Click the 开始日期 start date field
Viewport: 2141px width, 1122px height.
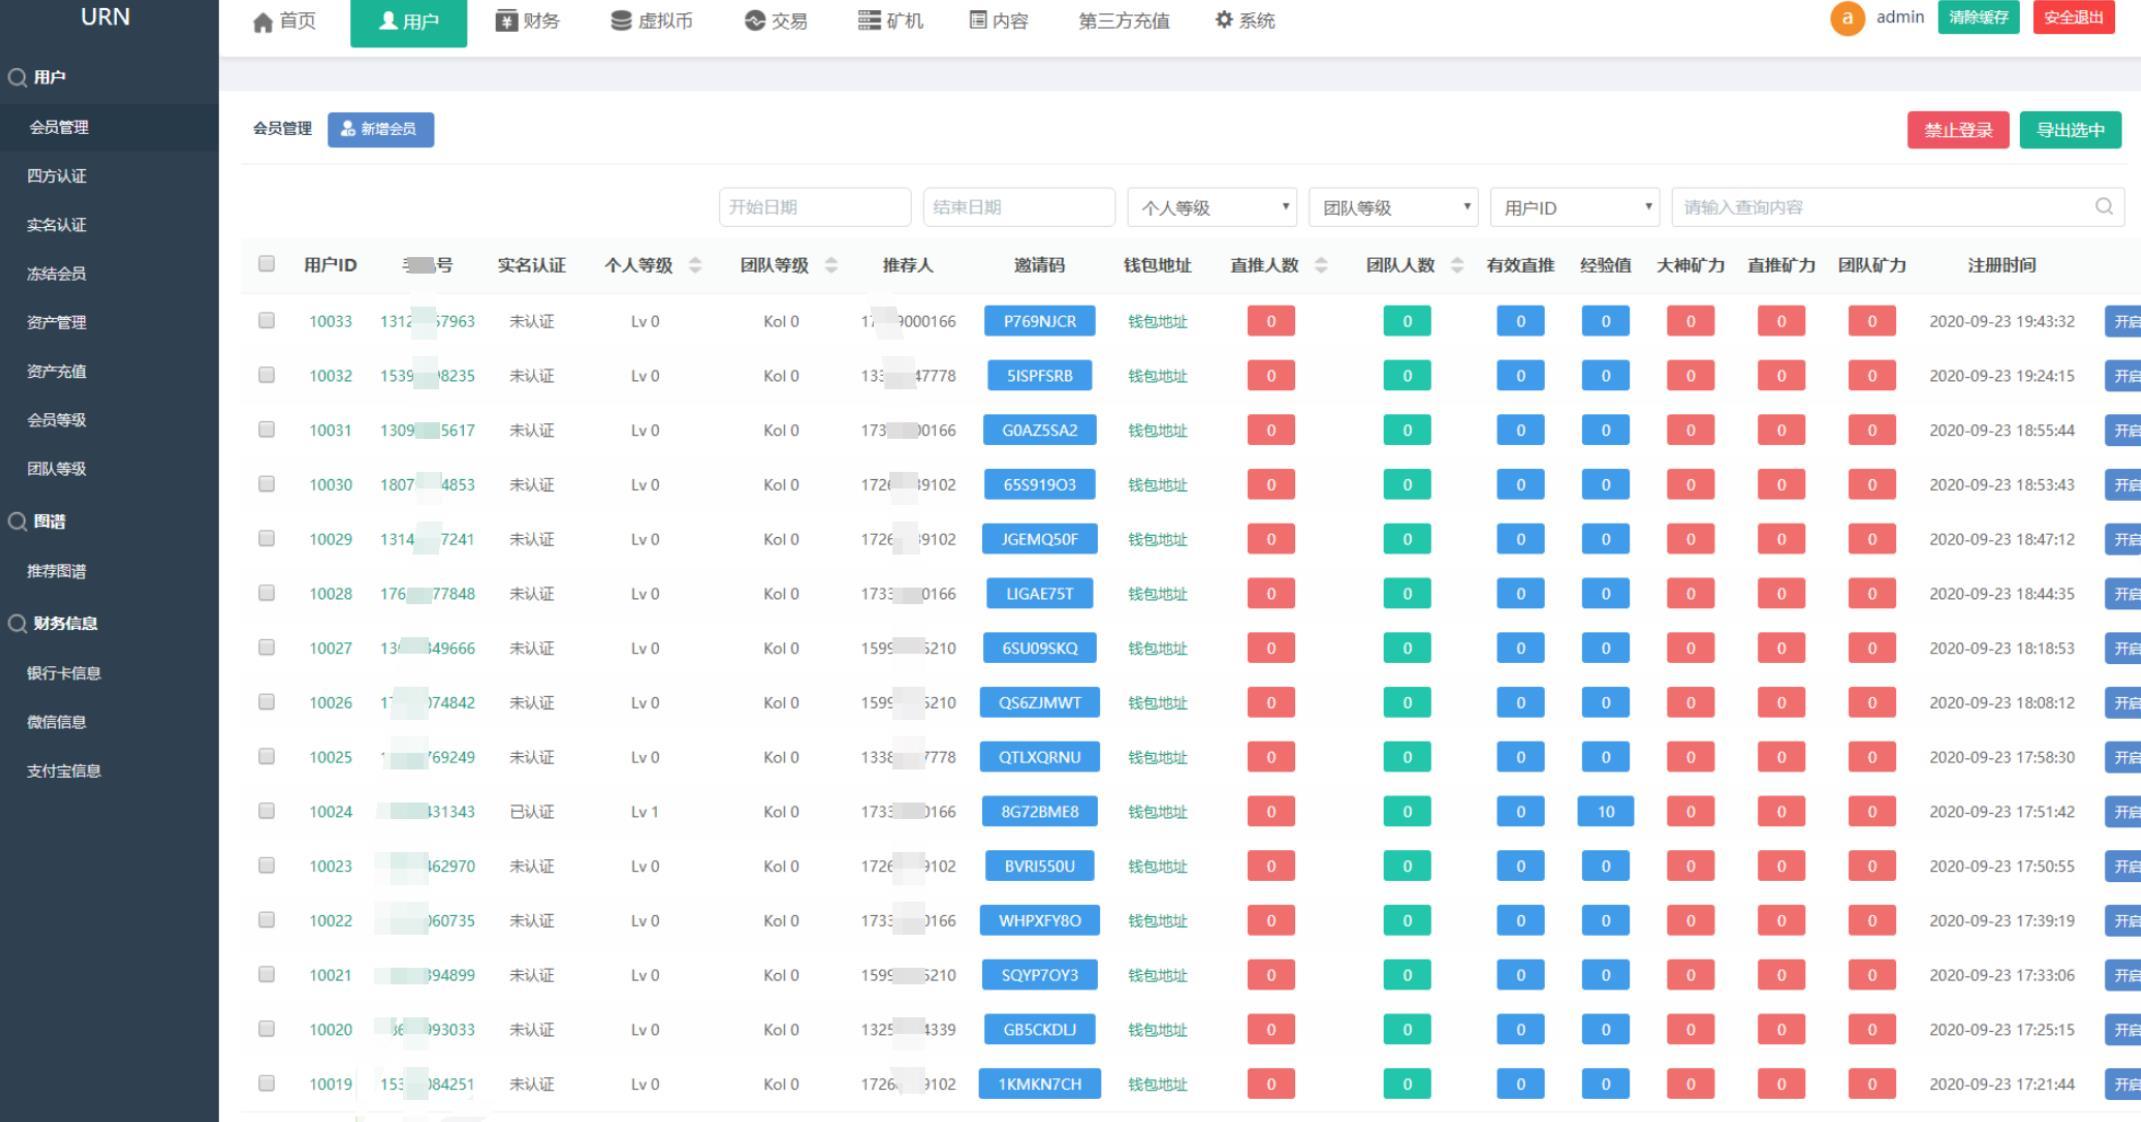815,207
